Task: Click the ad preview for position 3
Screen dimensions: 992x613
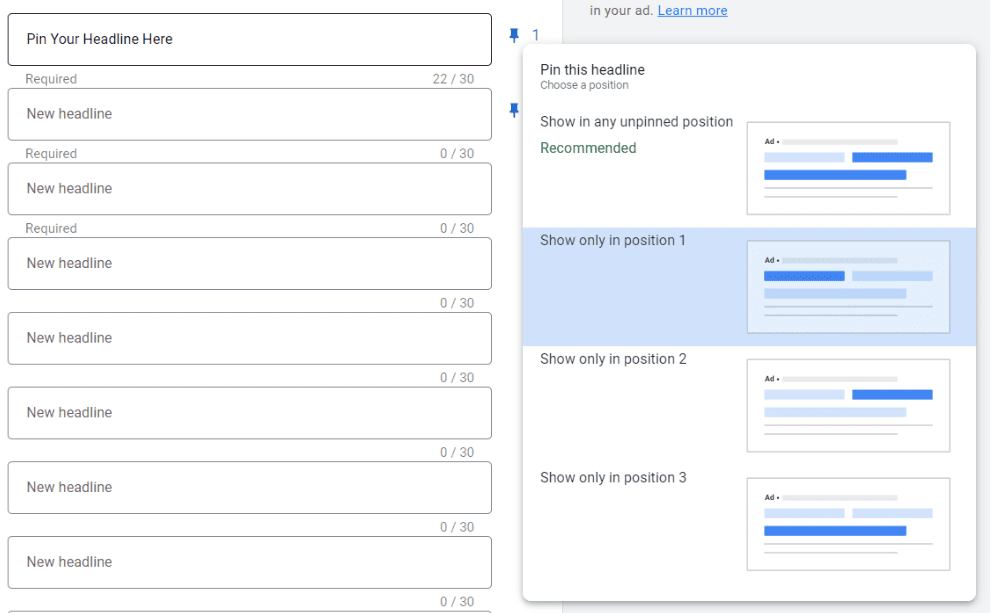Action: pos(848,524)
